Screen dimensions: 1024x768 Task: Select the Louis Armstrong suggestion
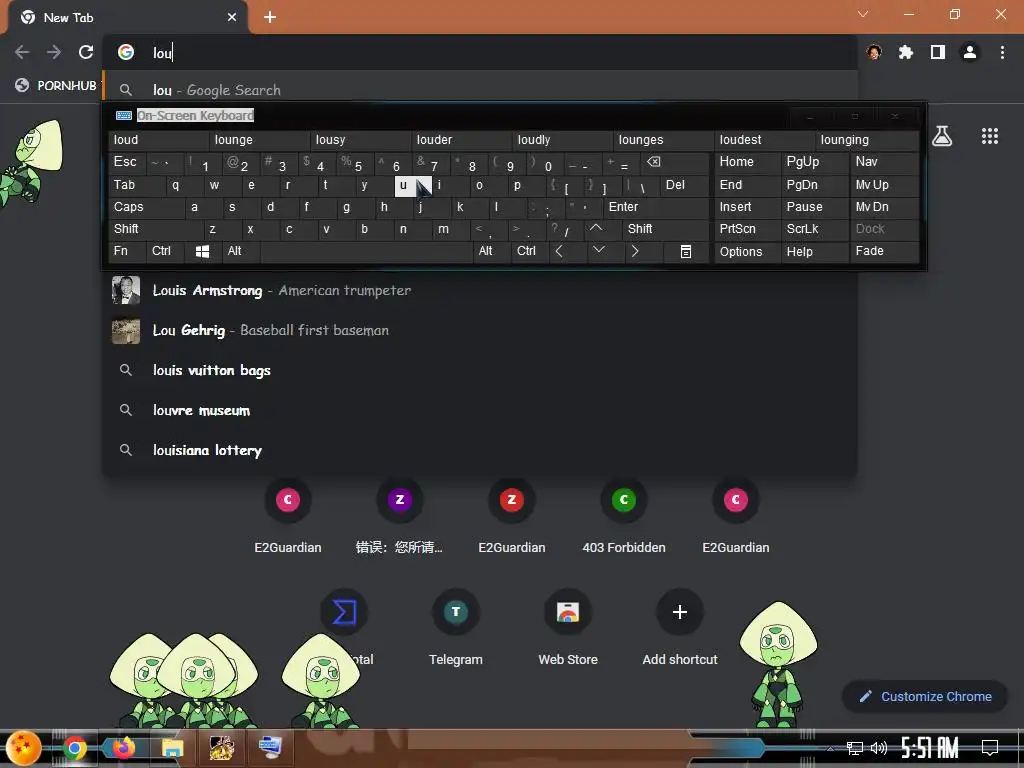(x=481, y=290)
